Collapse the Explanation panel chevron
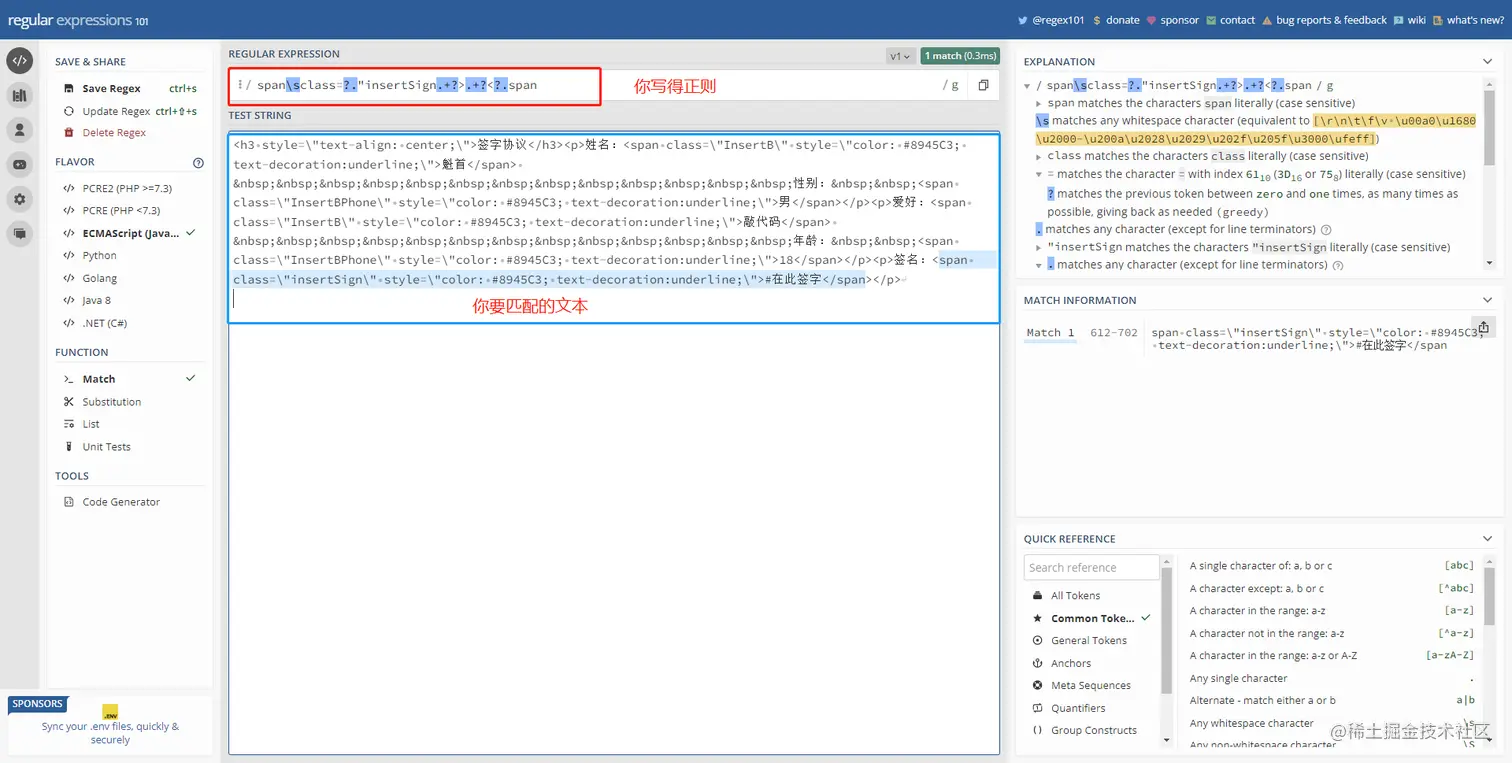 click(1487, 62)
